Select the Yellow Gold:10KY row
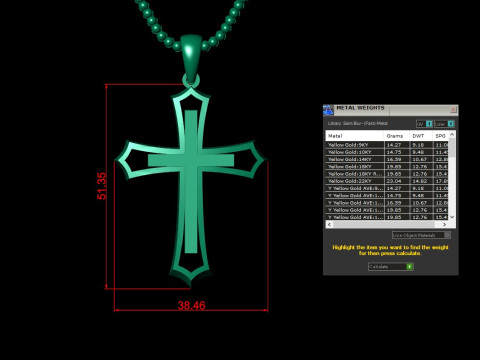 tap(387, 152)
